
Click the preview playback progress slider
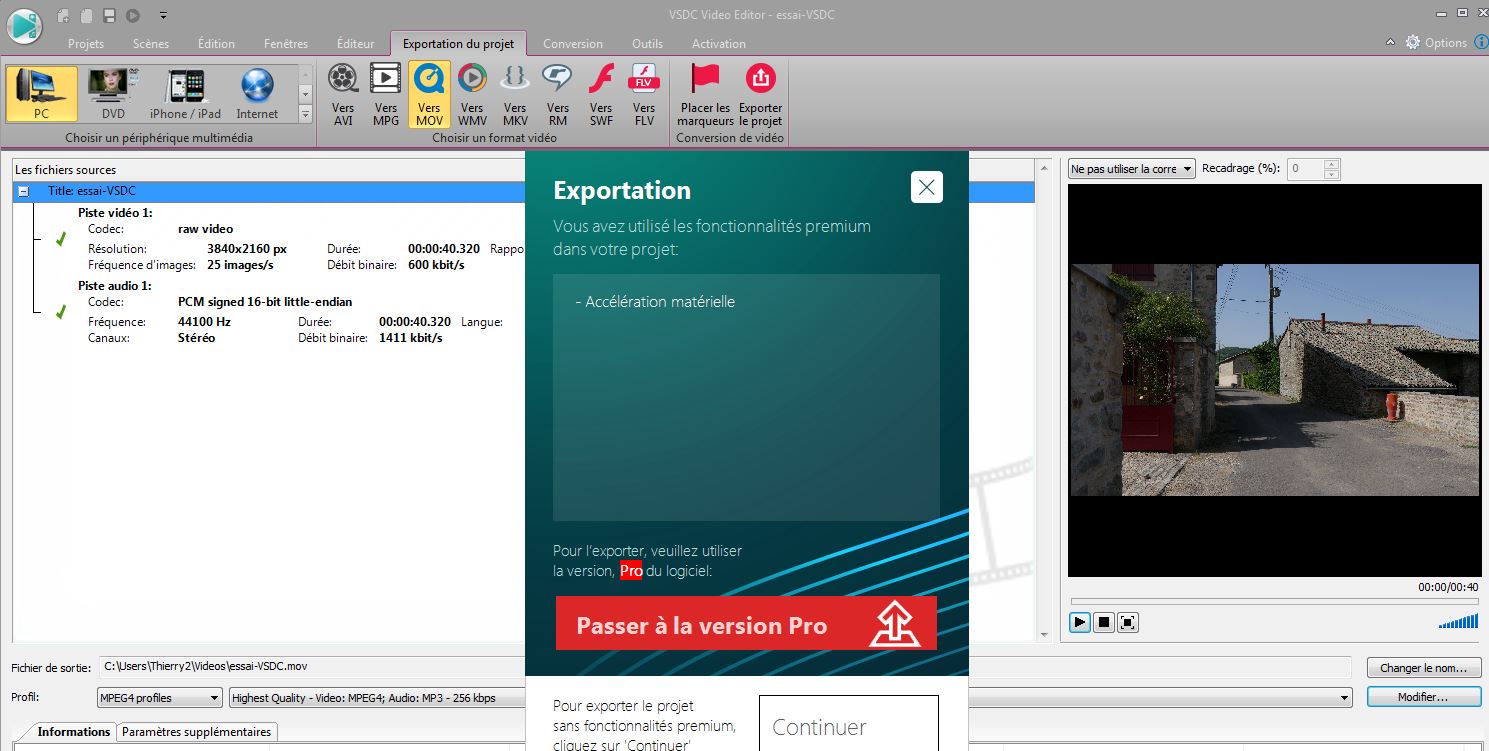1273,601
